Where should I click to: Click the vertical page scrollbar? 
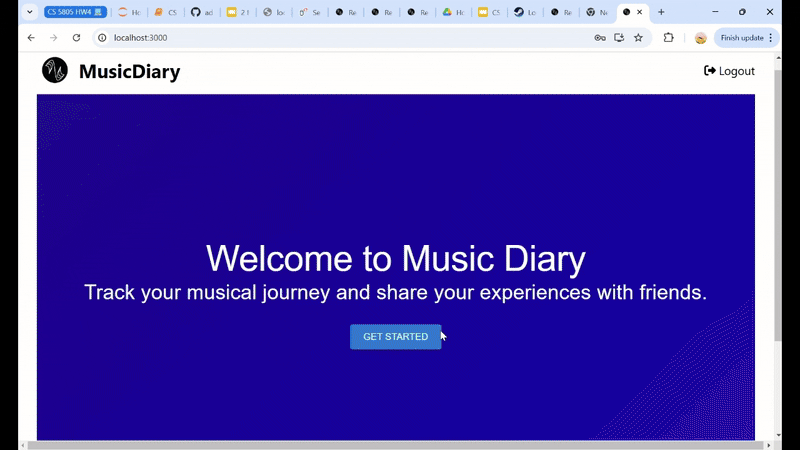tap(778, 207)
